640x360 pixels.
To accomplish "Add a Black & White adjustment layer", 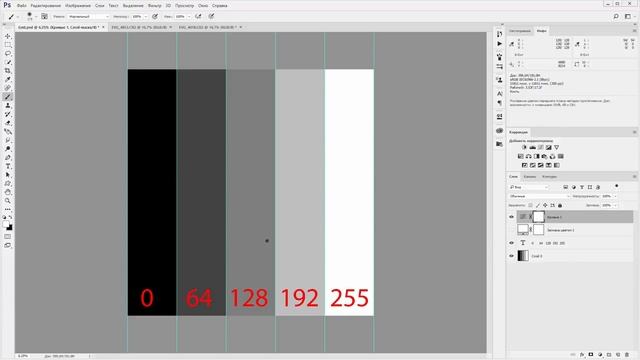I will point(537,156).
